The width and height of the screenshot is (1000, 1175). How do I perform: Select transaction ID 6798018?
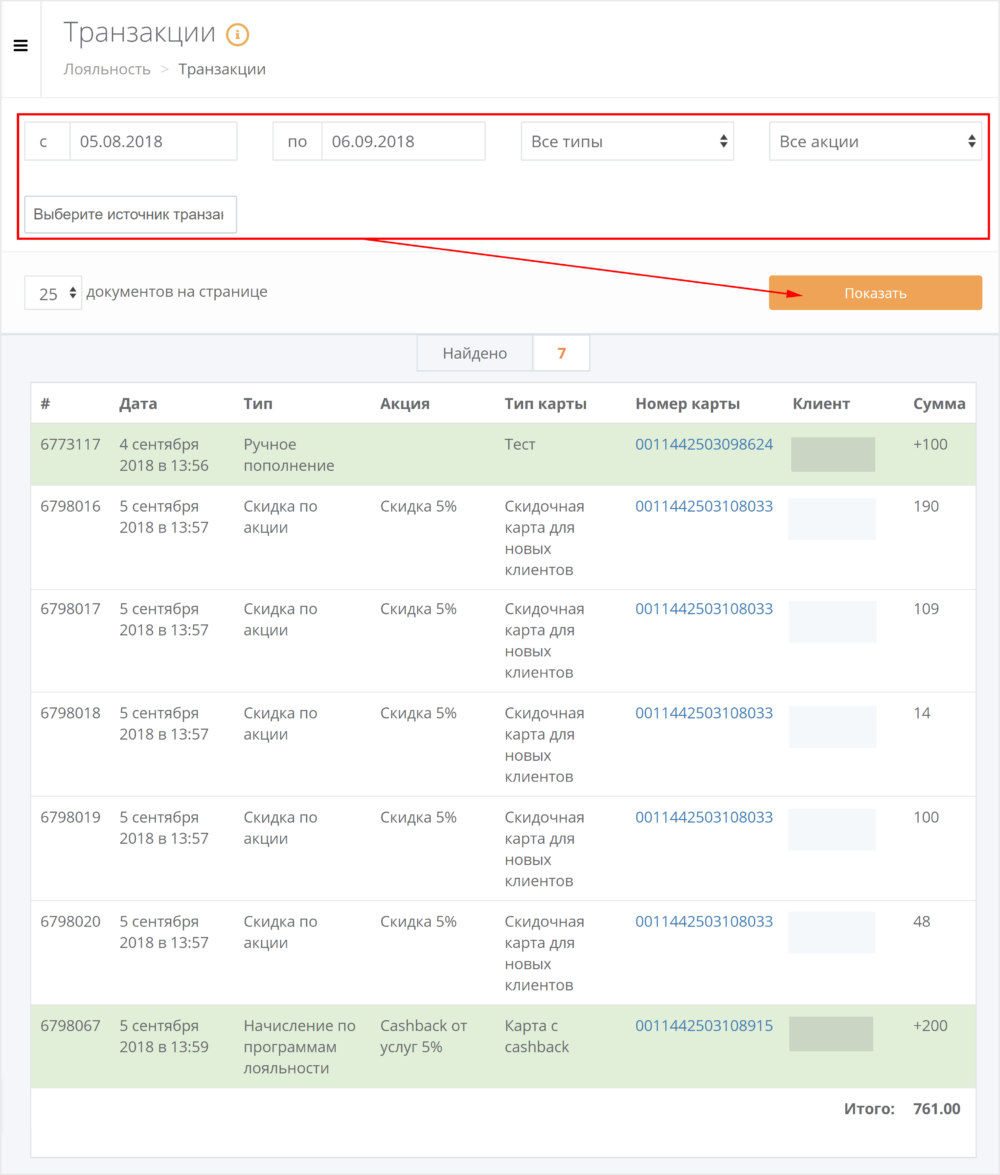[70, 713]
